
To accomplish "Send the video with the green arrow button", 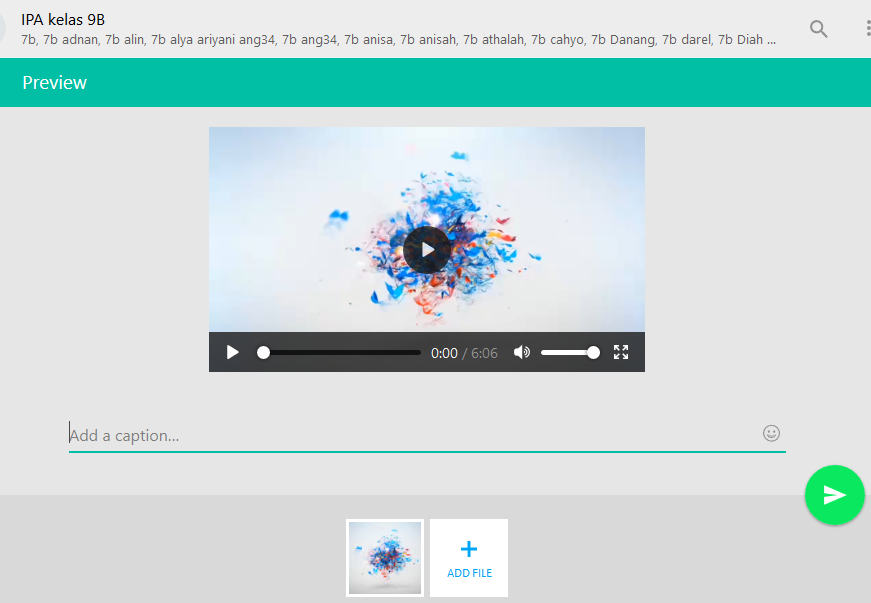I will (834, 495).
